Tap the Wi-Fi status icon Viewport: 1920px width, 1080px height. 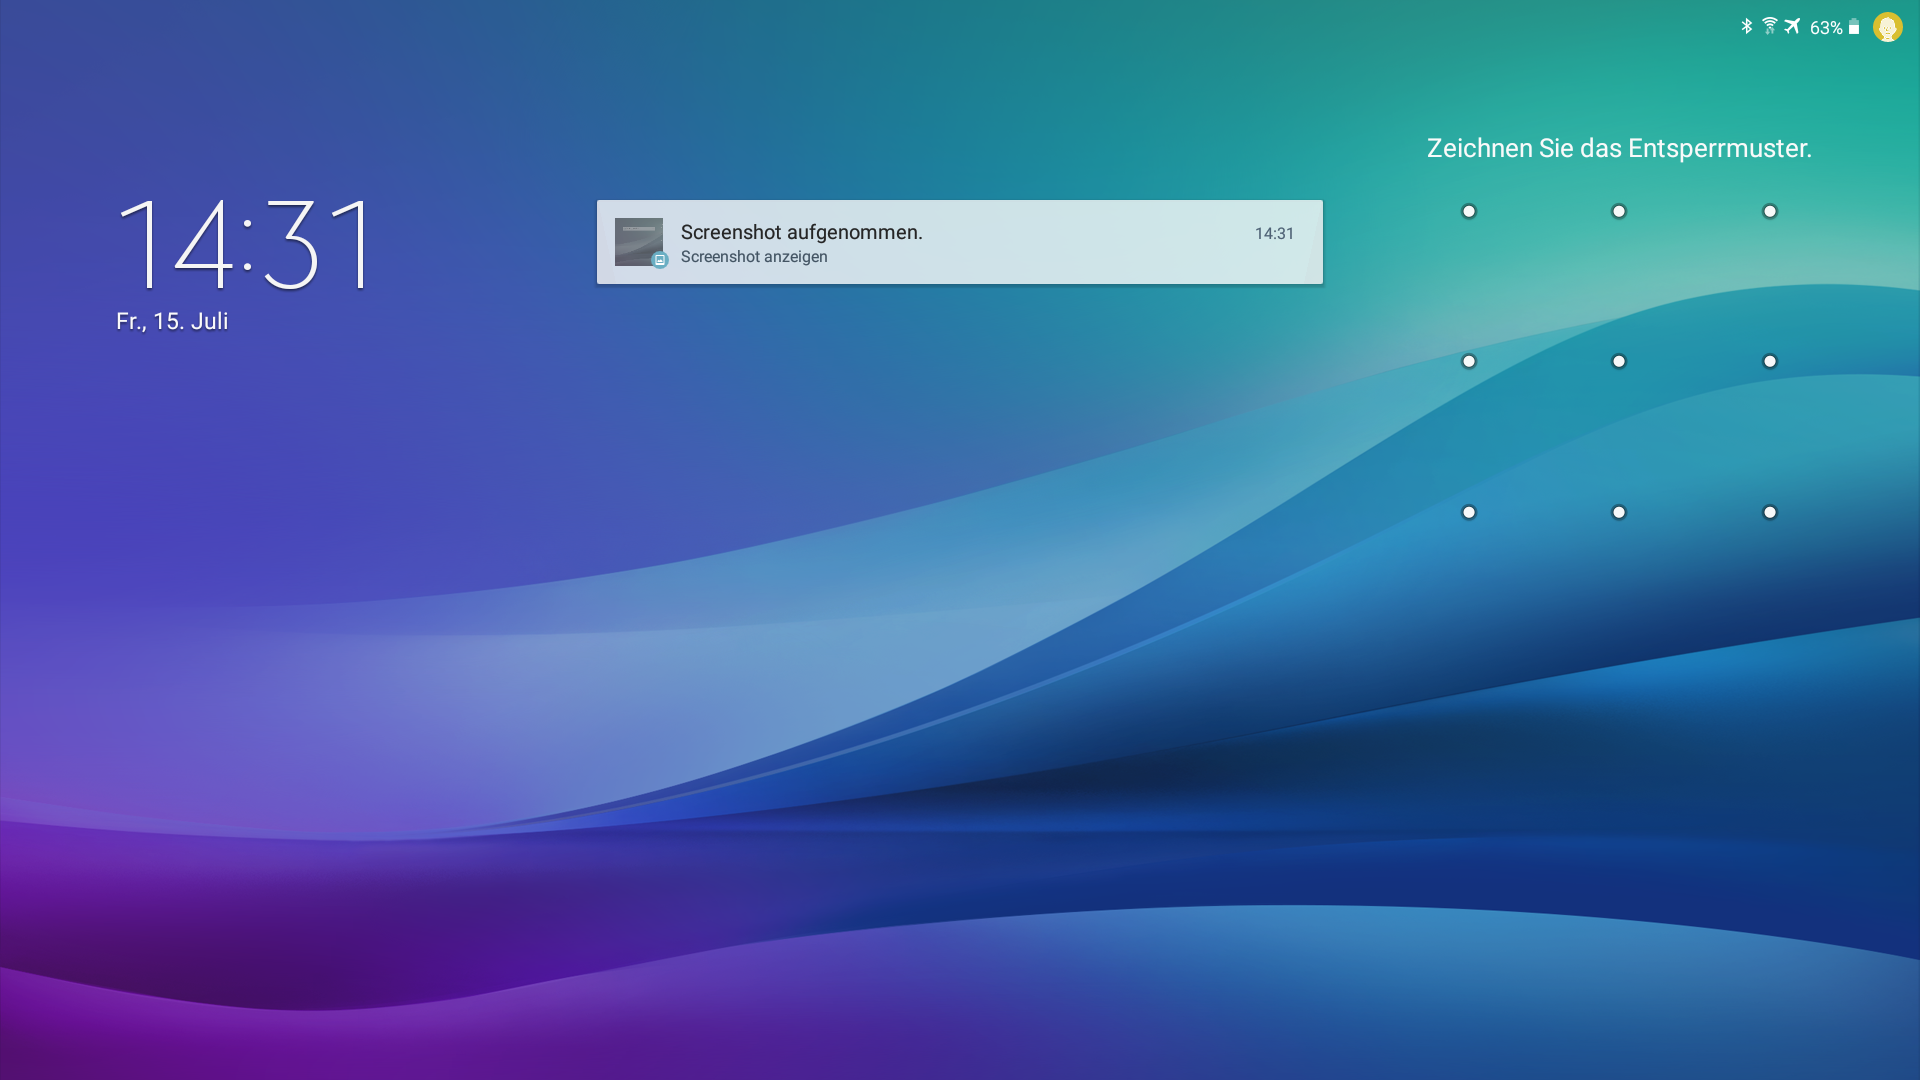(1769, 27)
